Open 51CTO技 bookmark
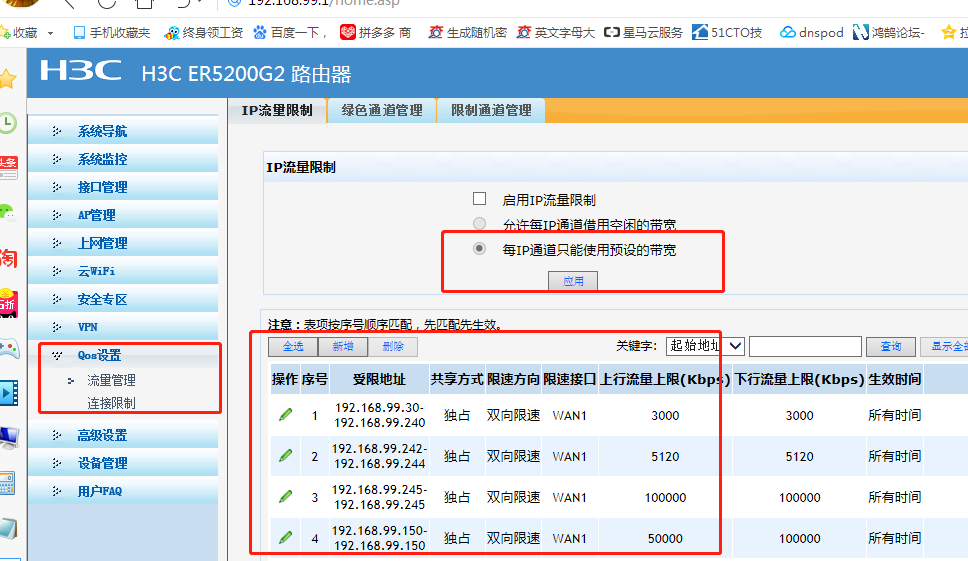This screenshot has height=561, width=968. point(727,33)
